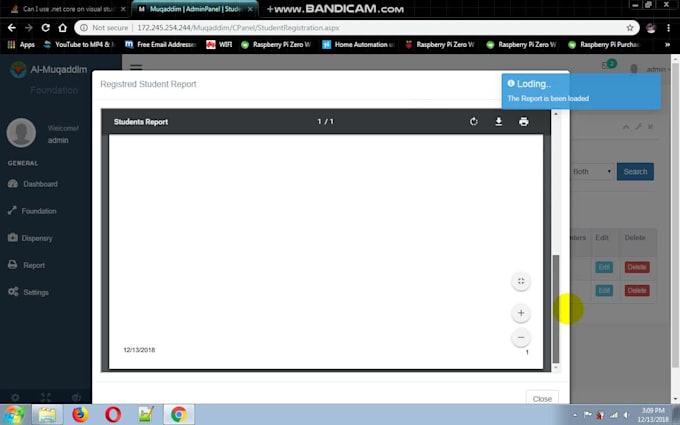Viewport: 680px width, 425px height.
Task: Open File Explorer from the taskbar
Action: pyautogui.click(x=47, y=415)
